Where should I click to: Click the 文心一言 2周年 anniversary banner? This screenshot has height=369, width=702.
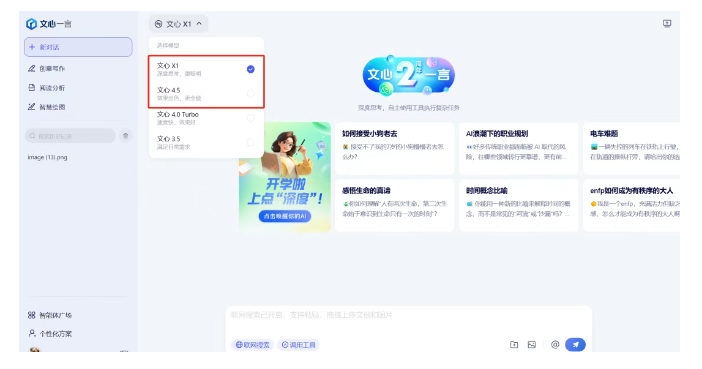408,76
